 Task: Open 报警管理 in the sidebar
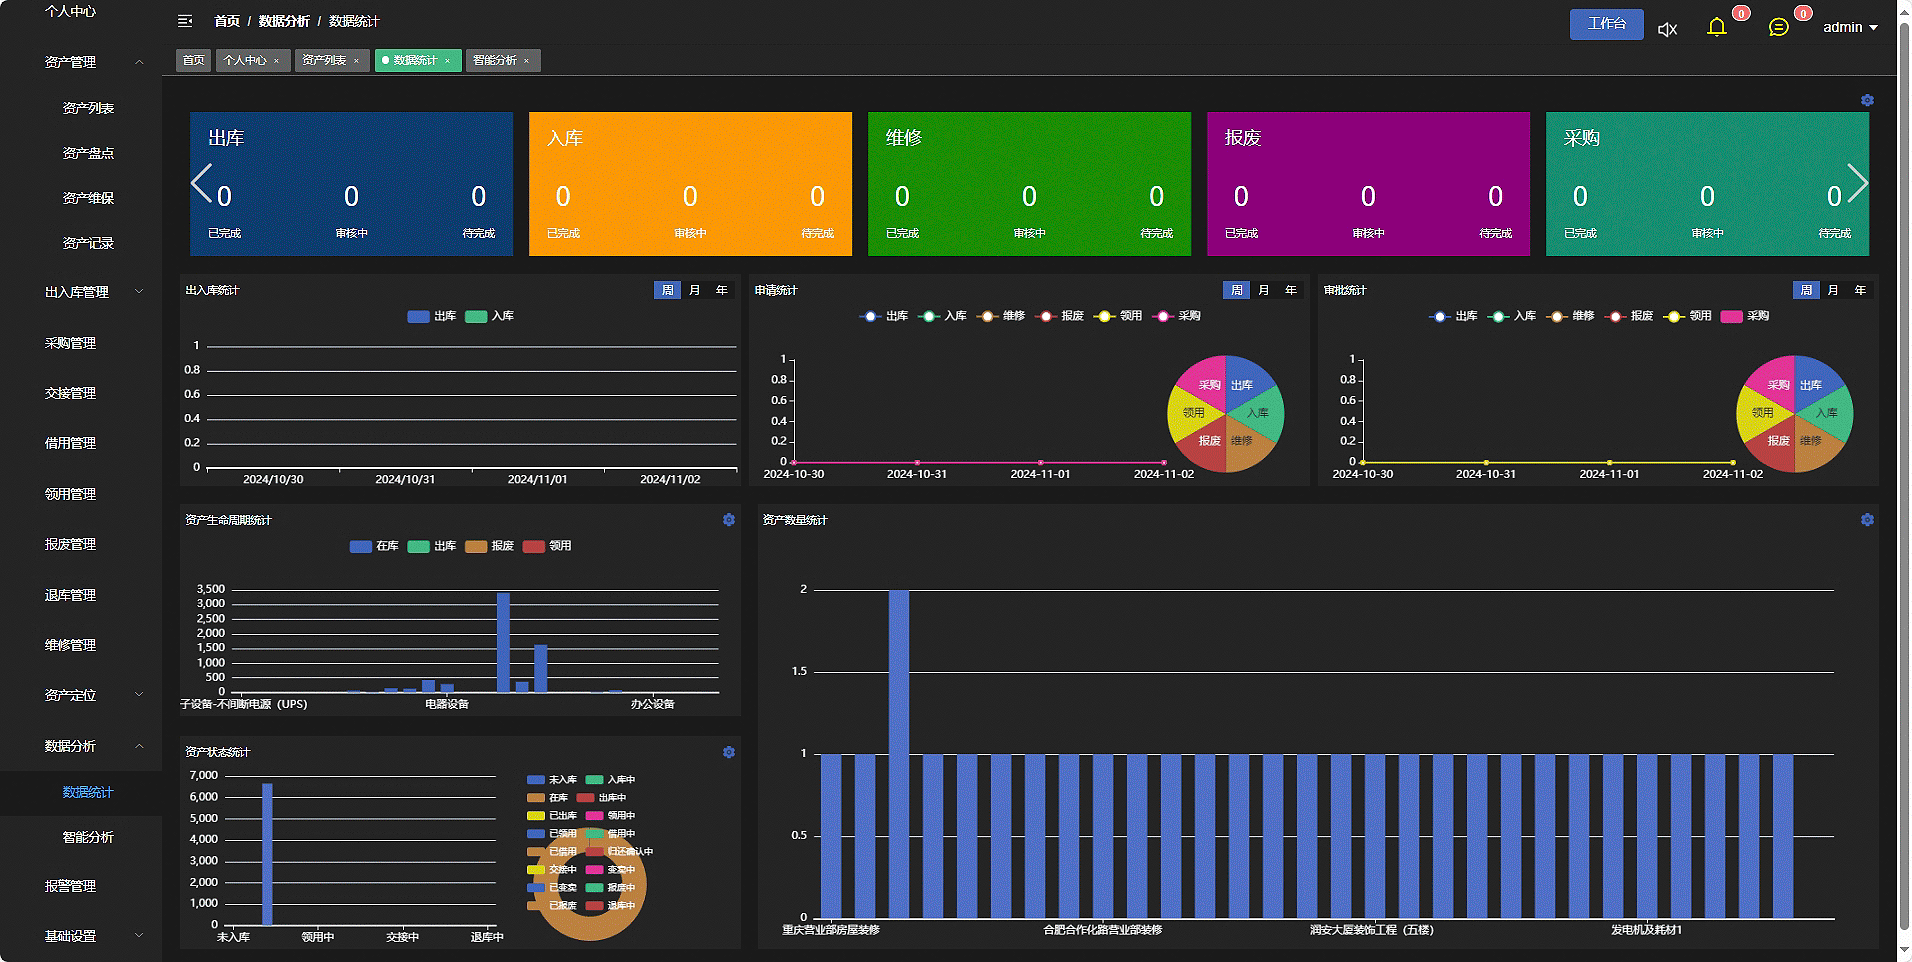70,886
